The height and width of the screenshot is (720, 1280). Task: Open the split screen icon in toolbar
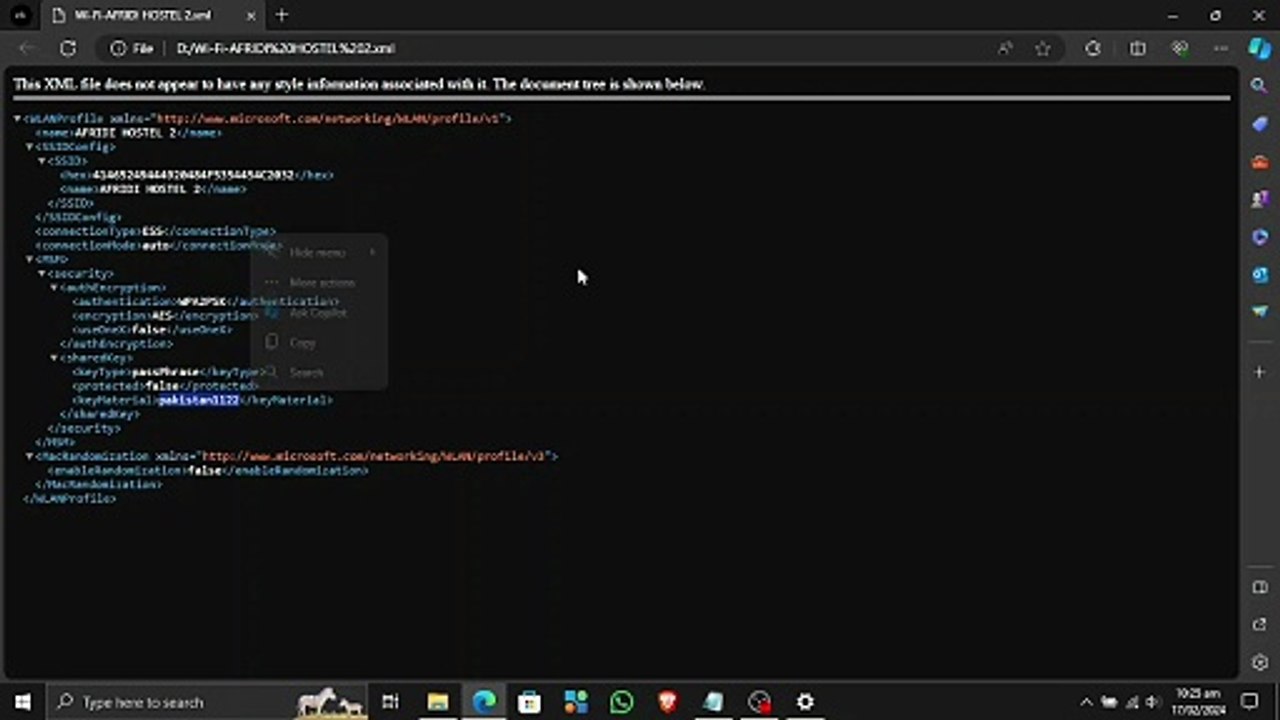click(x=1138, y=48)
